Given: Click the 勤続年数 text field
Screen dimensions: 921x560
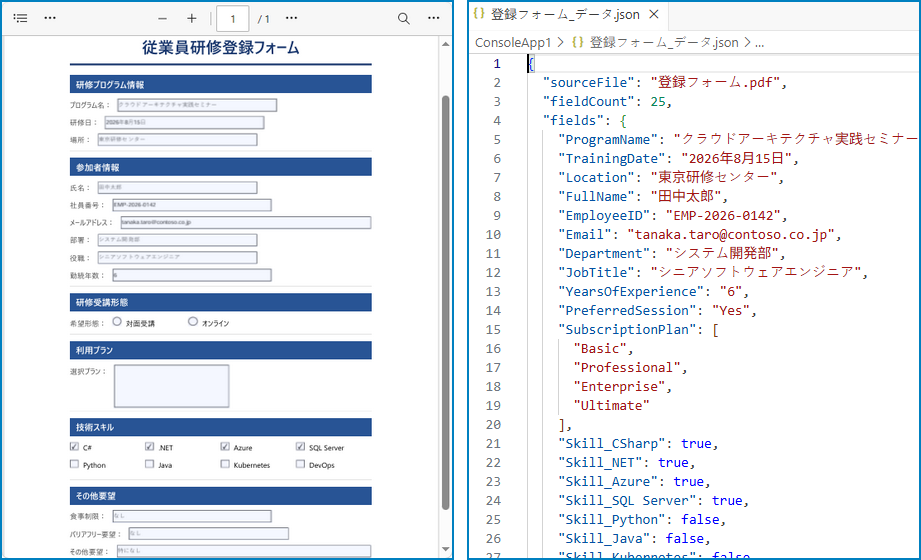Looking at the screenshot, I should [191, 275].
